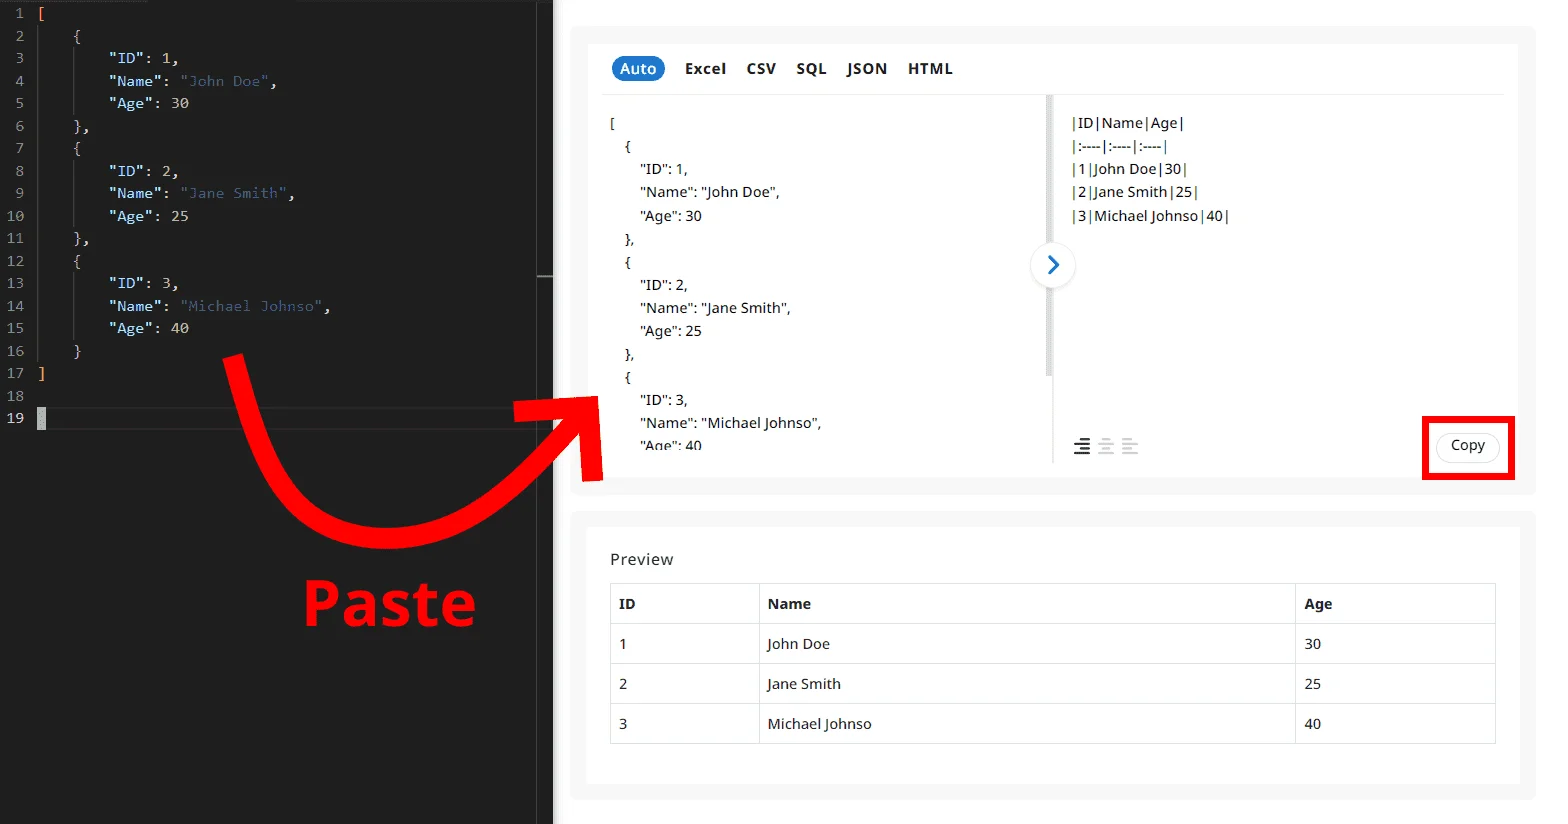Click the closing bracket on editor line 17
This screenshot has width=1568, height=824.
coord(41,373)
